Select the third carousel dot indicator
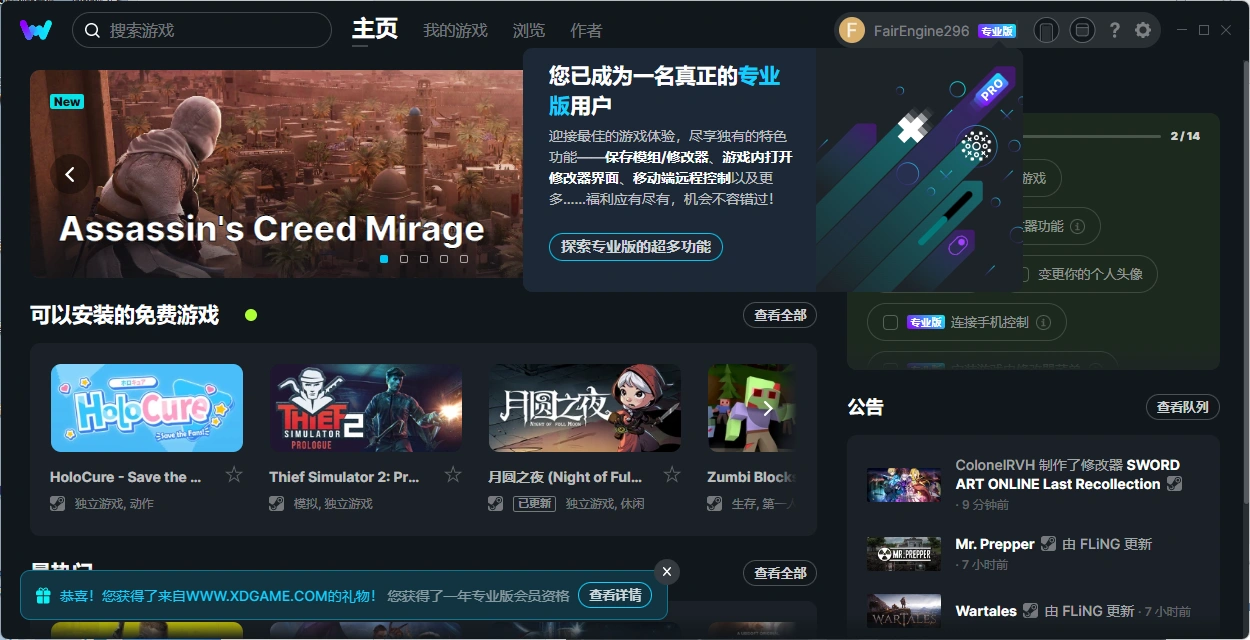This screenshot has height=640, width=1250. (424, 259)
